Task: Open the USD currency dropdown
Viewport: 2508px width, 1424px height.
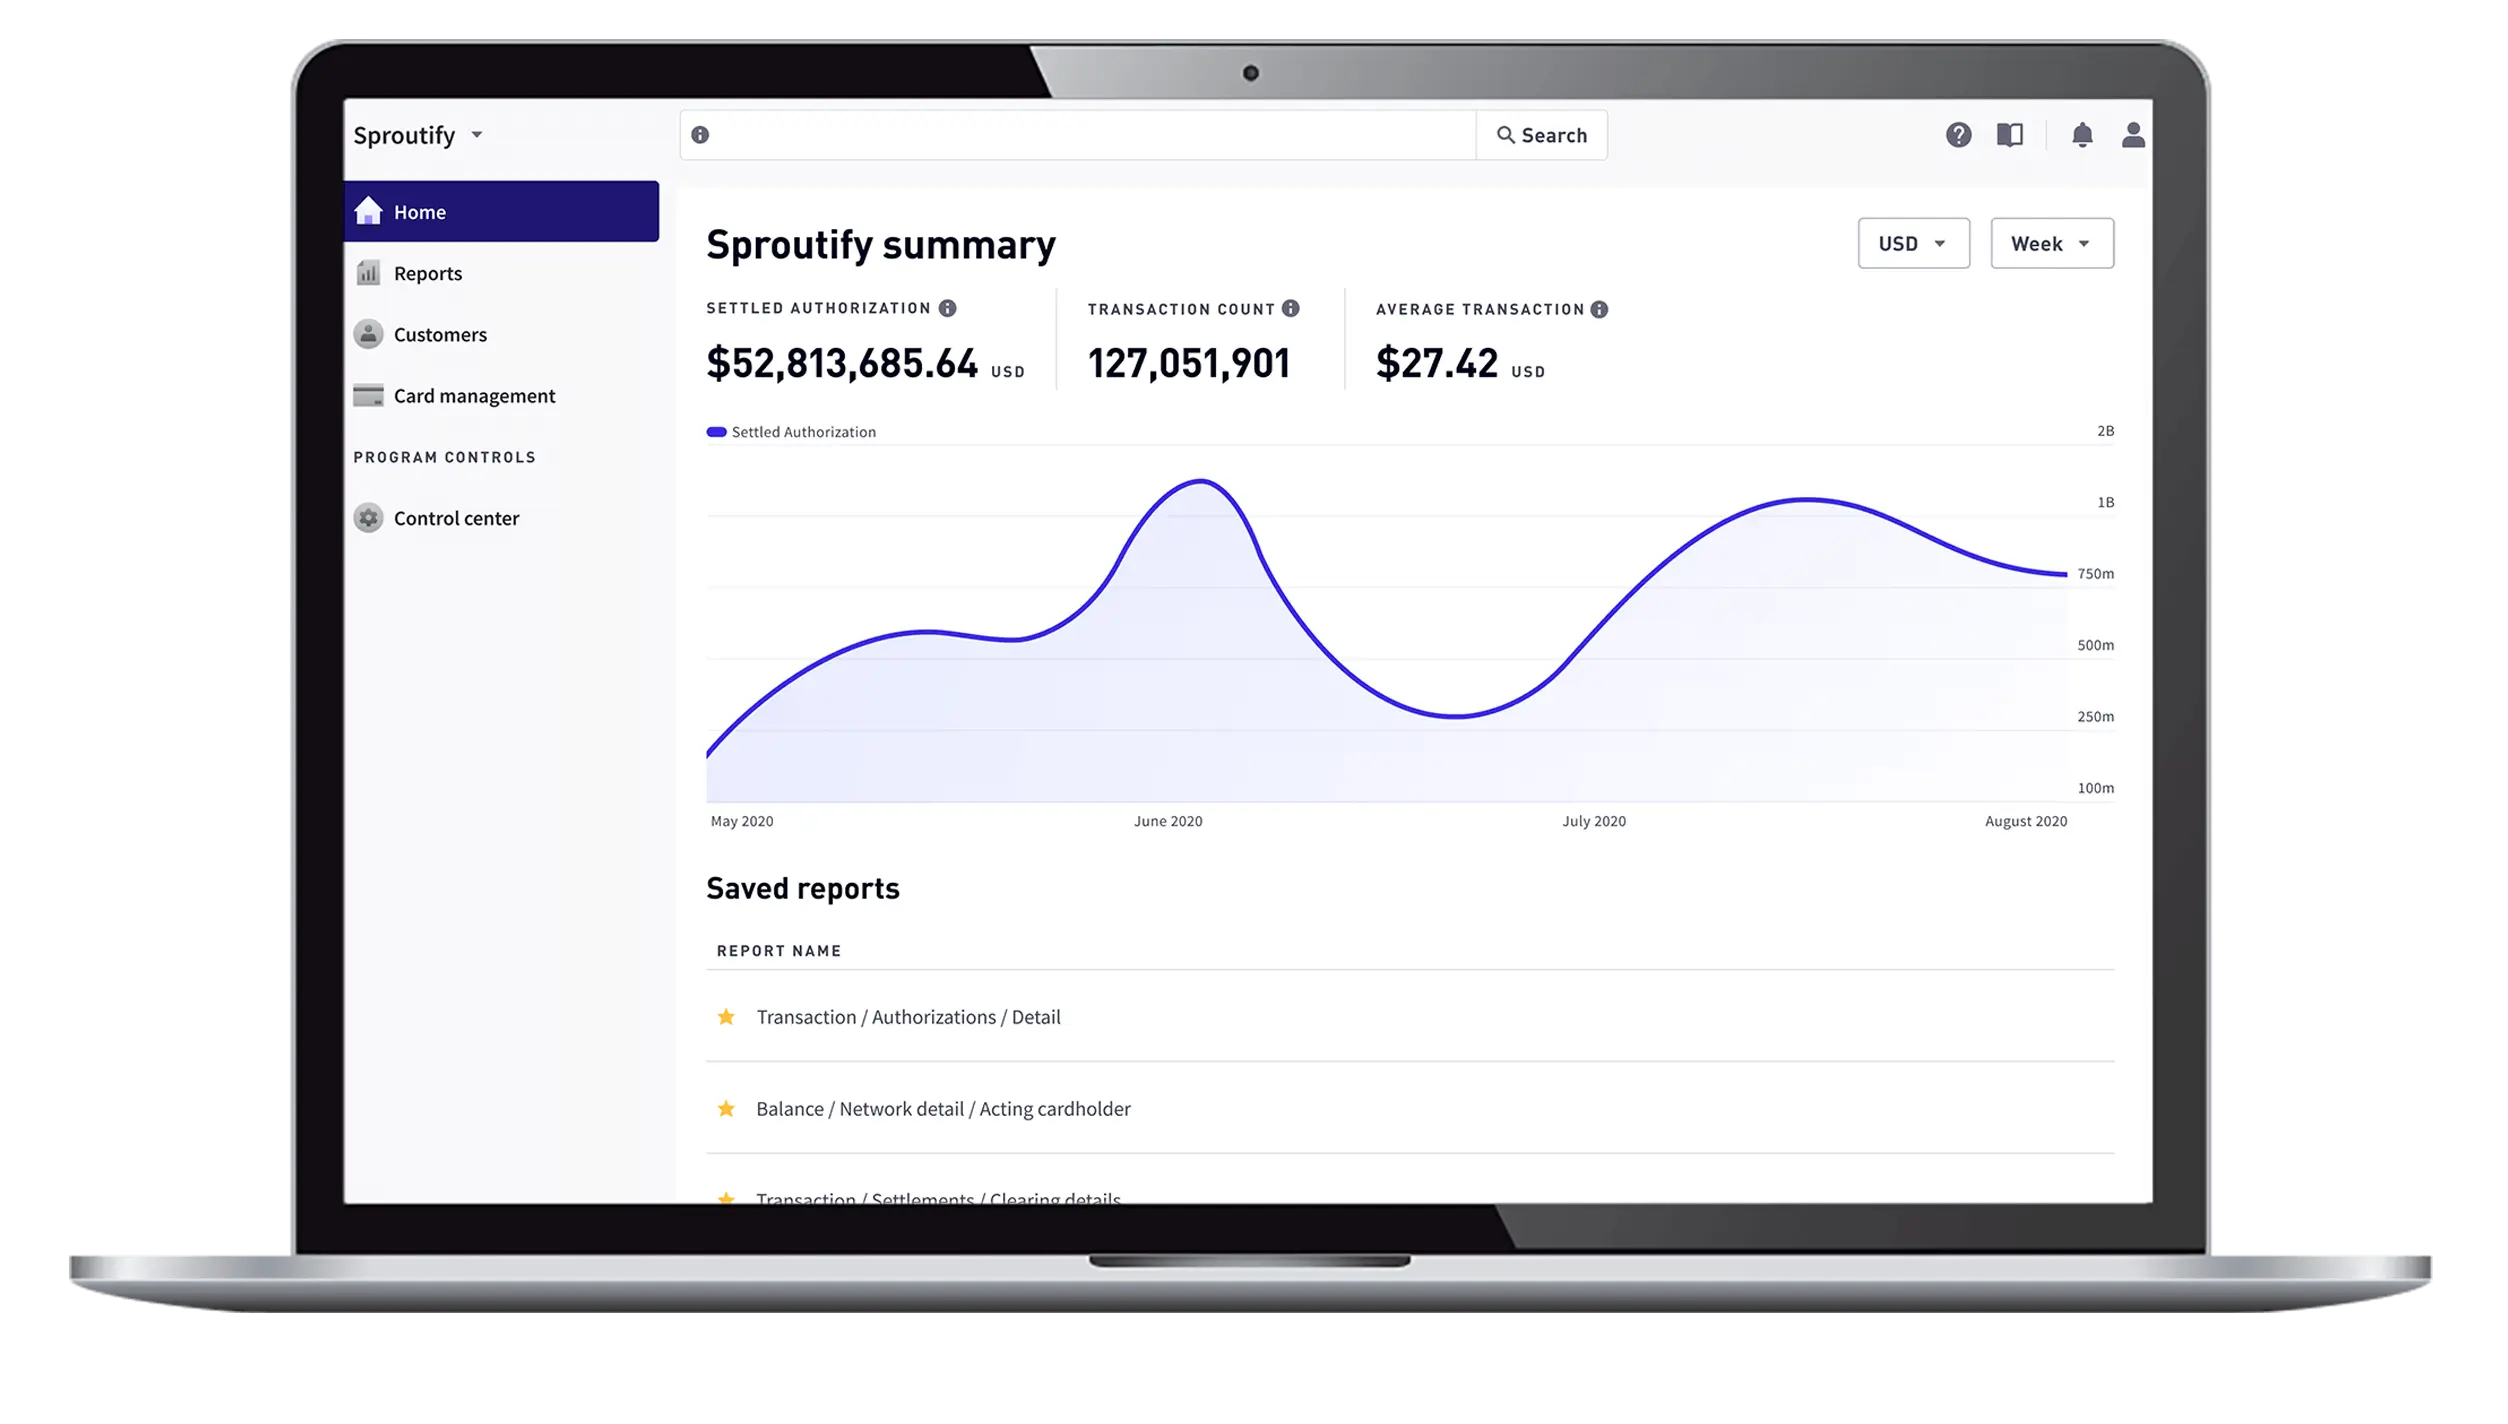Action: click(x=1912, y=243)
